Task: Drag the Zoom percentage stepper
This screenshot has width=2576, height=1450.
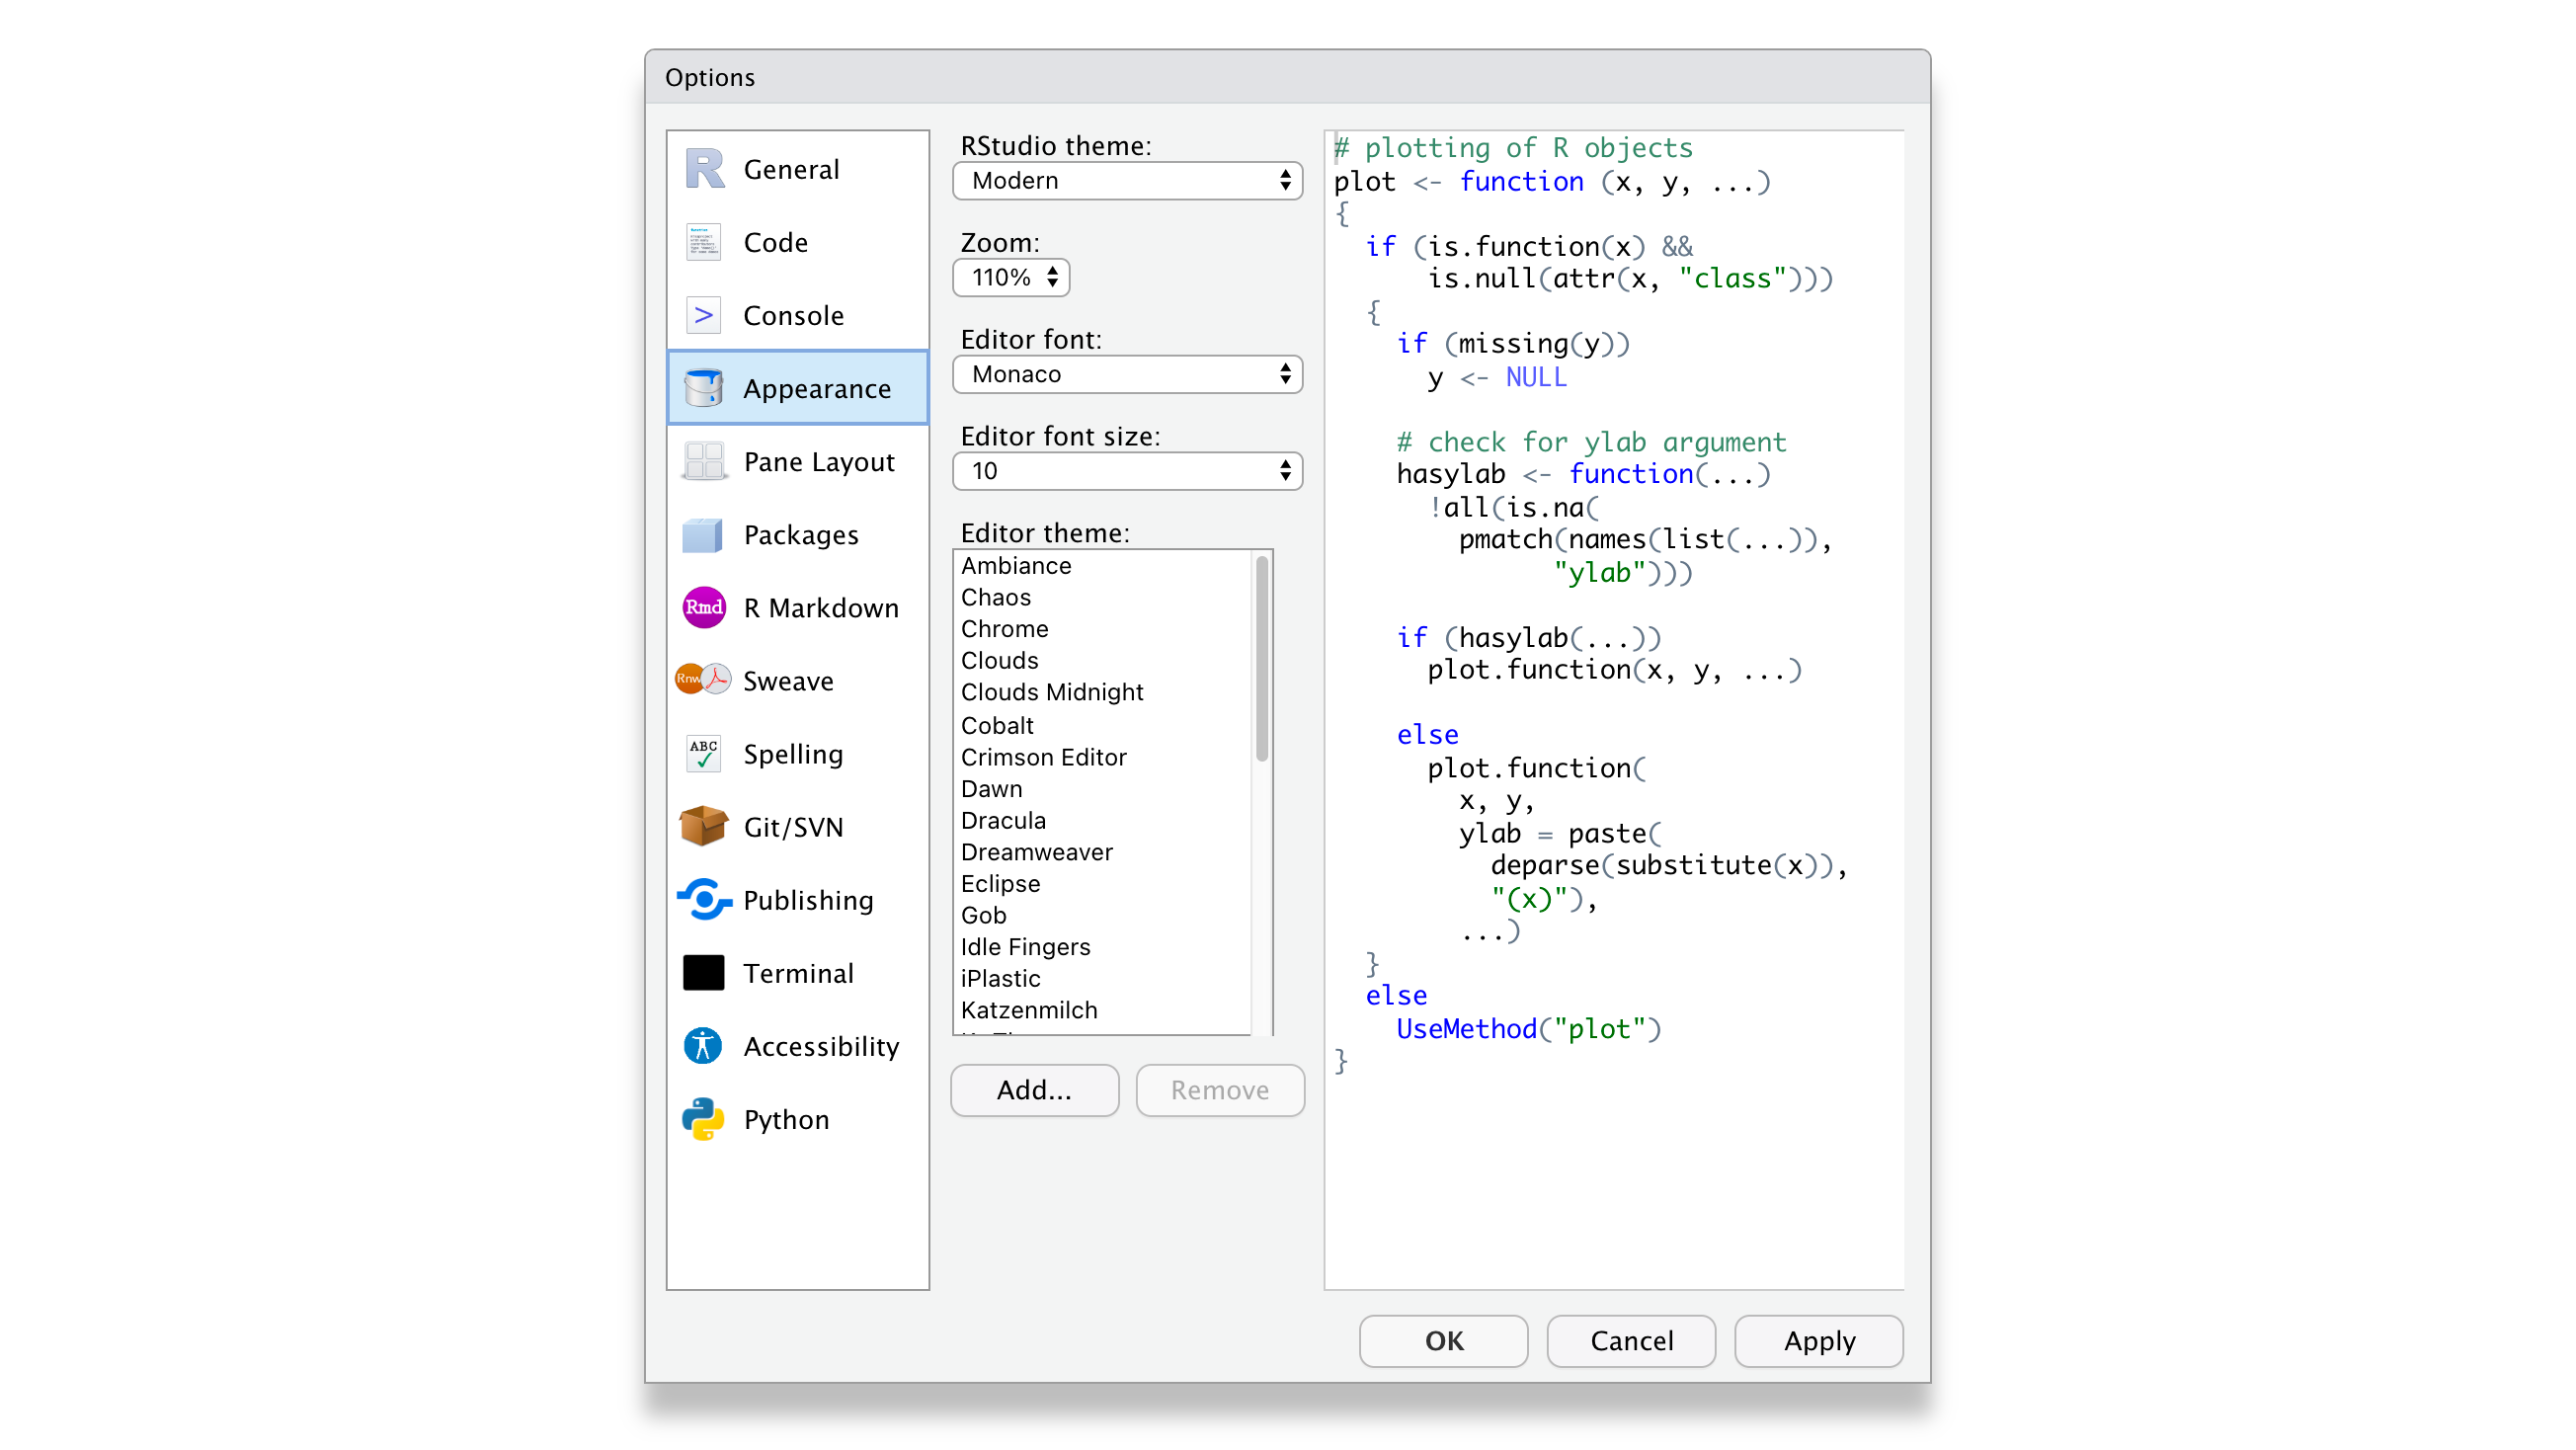Action: tap(1047, 276)
